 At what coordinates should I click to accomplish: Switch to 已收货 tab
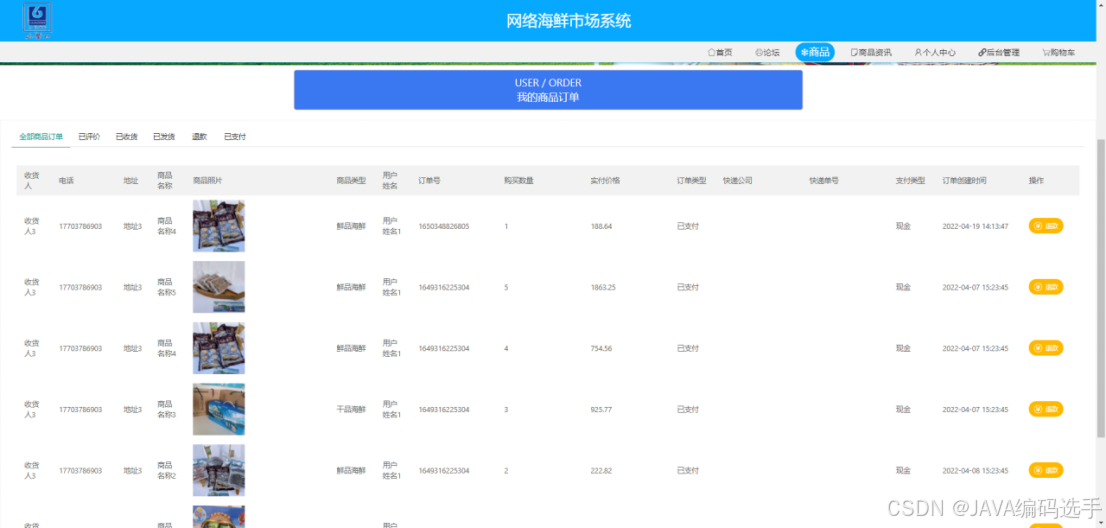(x=126, y=137)
